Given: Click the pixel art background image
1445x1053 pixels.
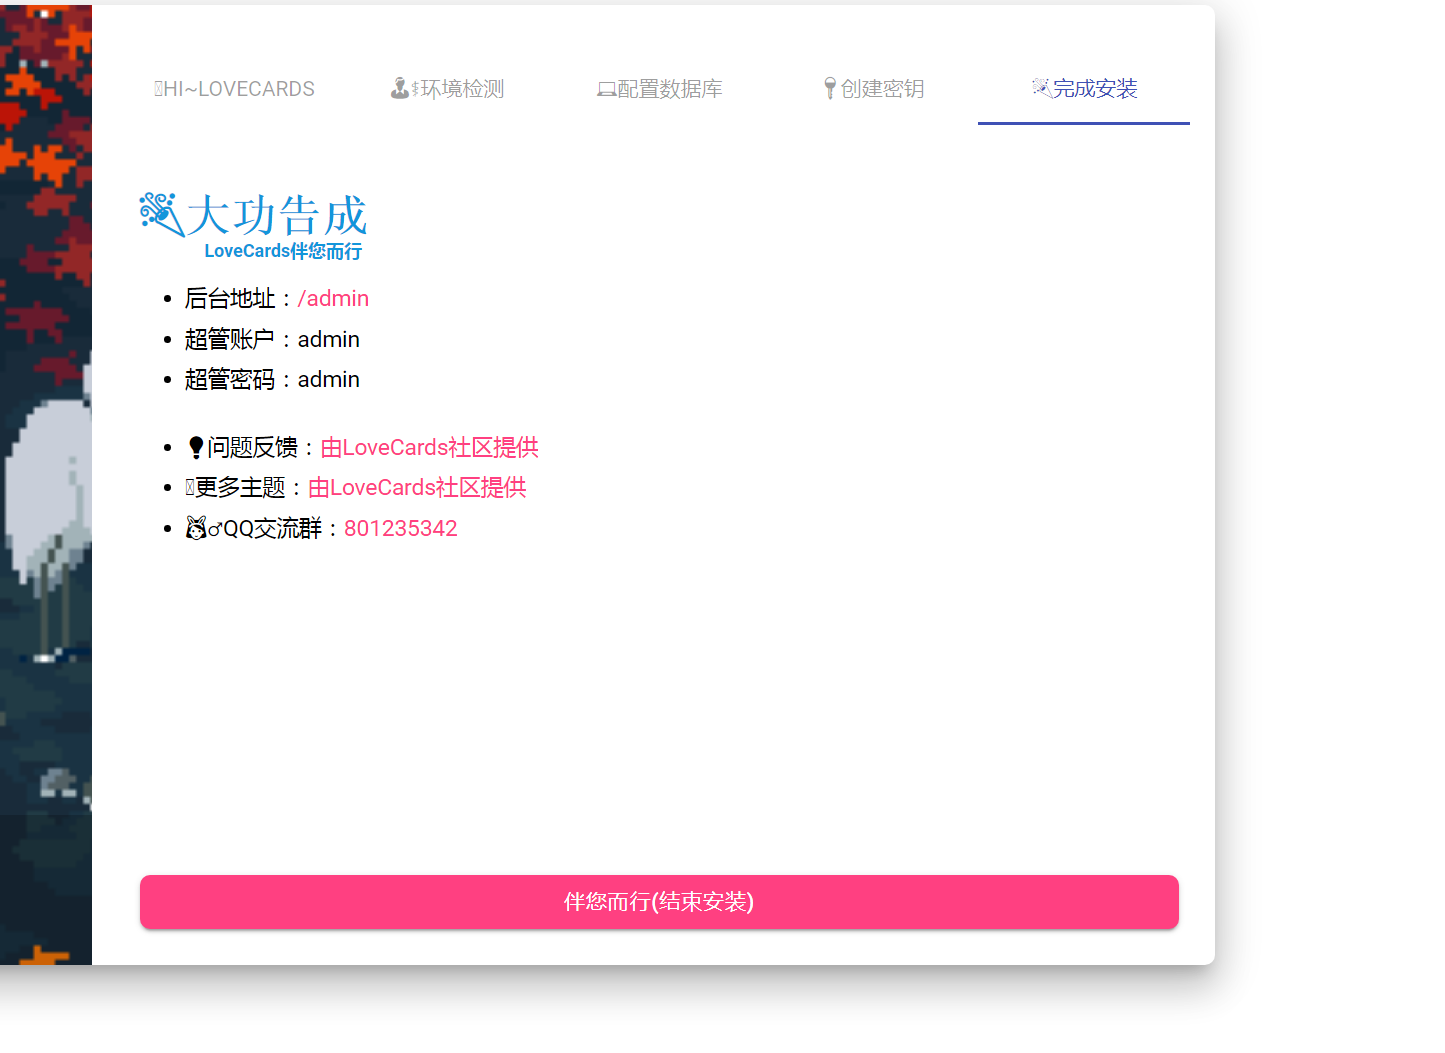Looking at the screenshot, I should pos(45,500).
